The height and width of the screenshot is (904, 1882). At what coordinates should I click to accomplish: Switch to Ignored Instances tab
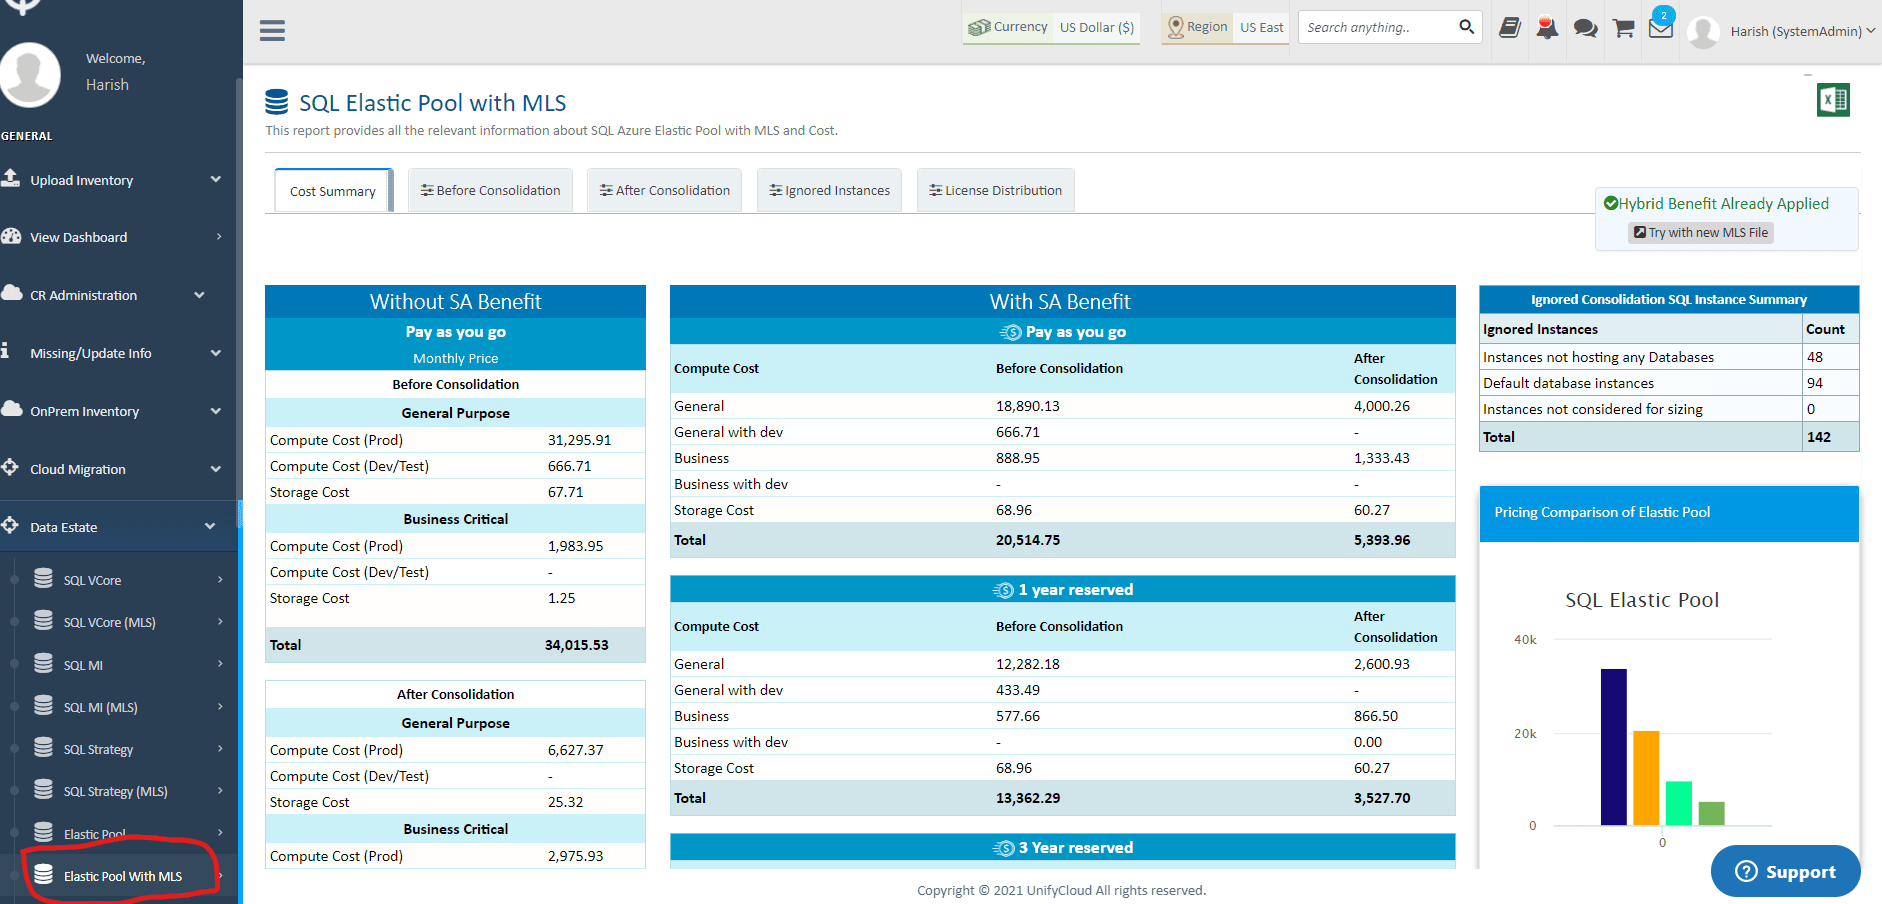coord(829,190)
